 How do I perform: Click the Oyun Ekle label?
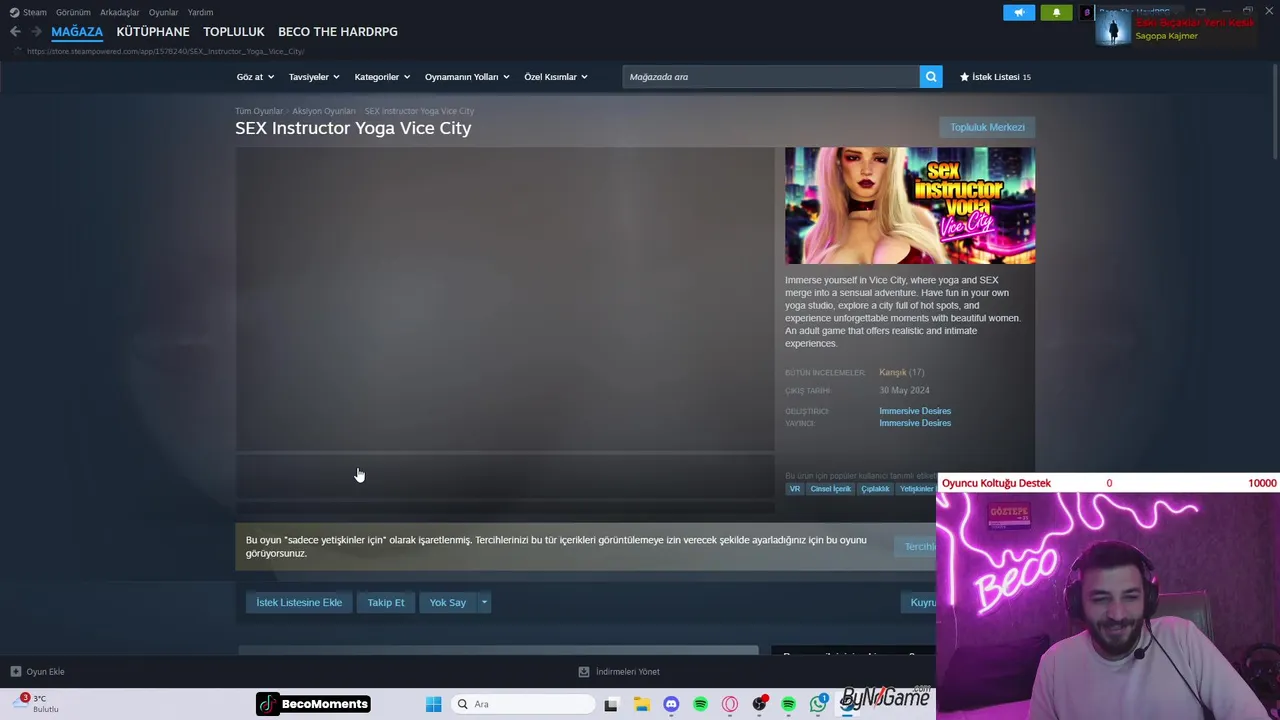point(46,672)
